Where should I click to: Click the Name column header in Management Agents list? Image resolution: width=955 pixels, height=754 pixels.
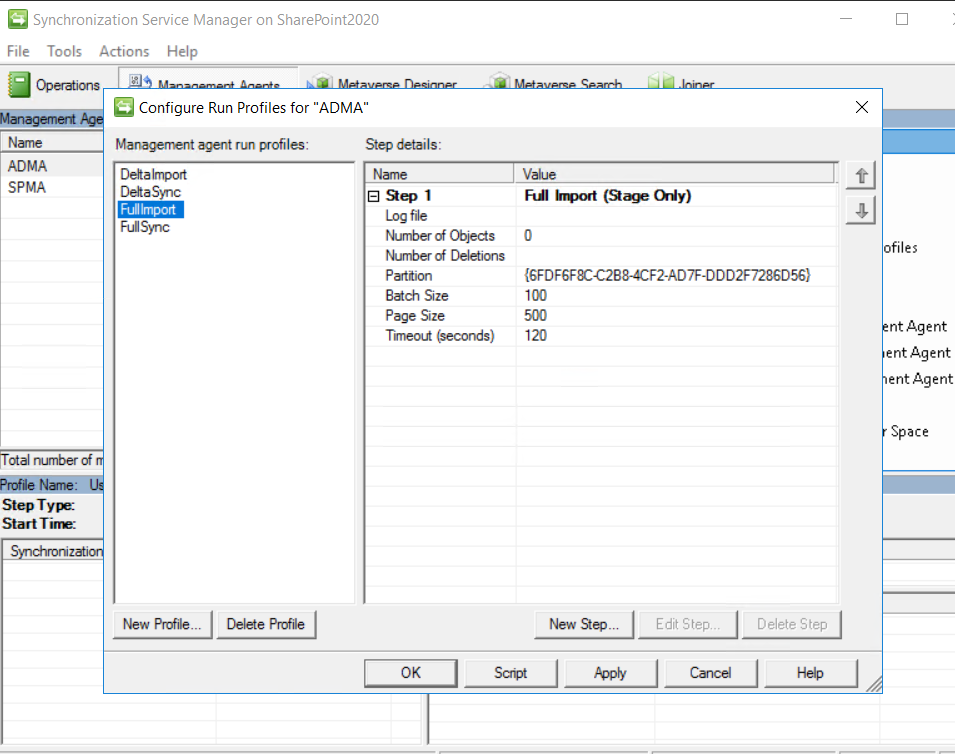coord(52,143)
